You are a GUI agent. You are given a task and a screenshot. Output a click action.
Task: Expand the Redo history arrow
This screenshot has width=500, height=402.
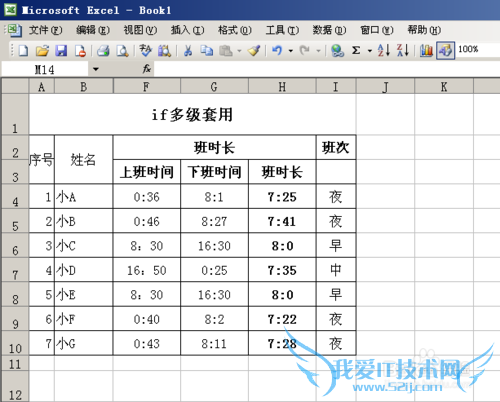pos(318,51)
